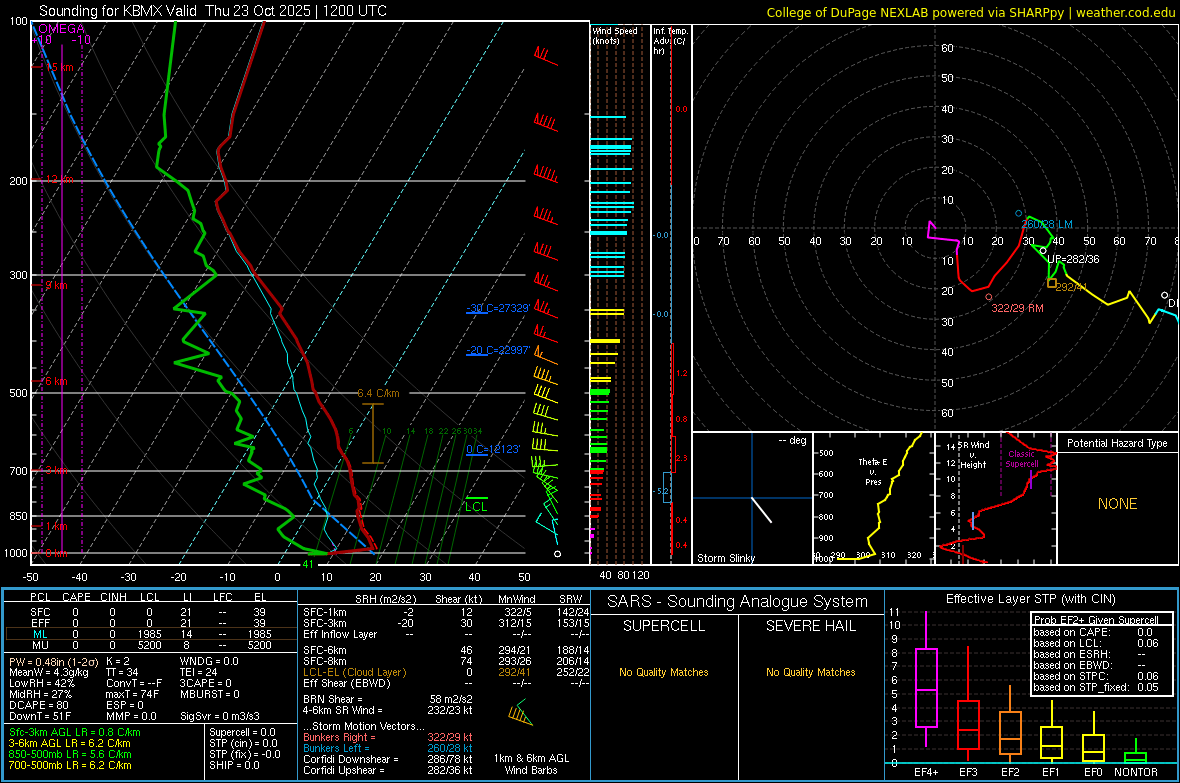Click the Wind Speed (knots) header
This screenshot has width=1180, height=783.
click(x=615, y=35)
